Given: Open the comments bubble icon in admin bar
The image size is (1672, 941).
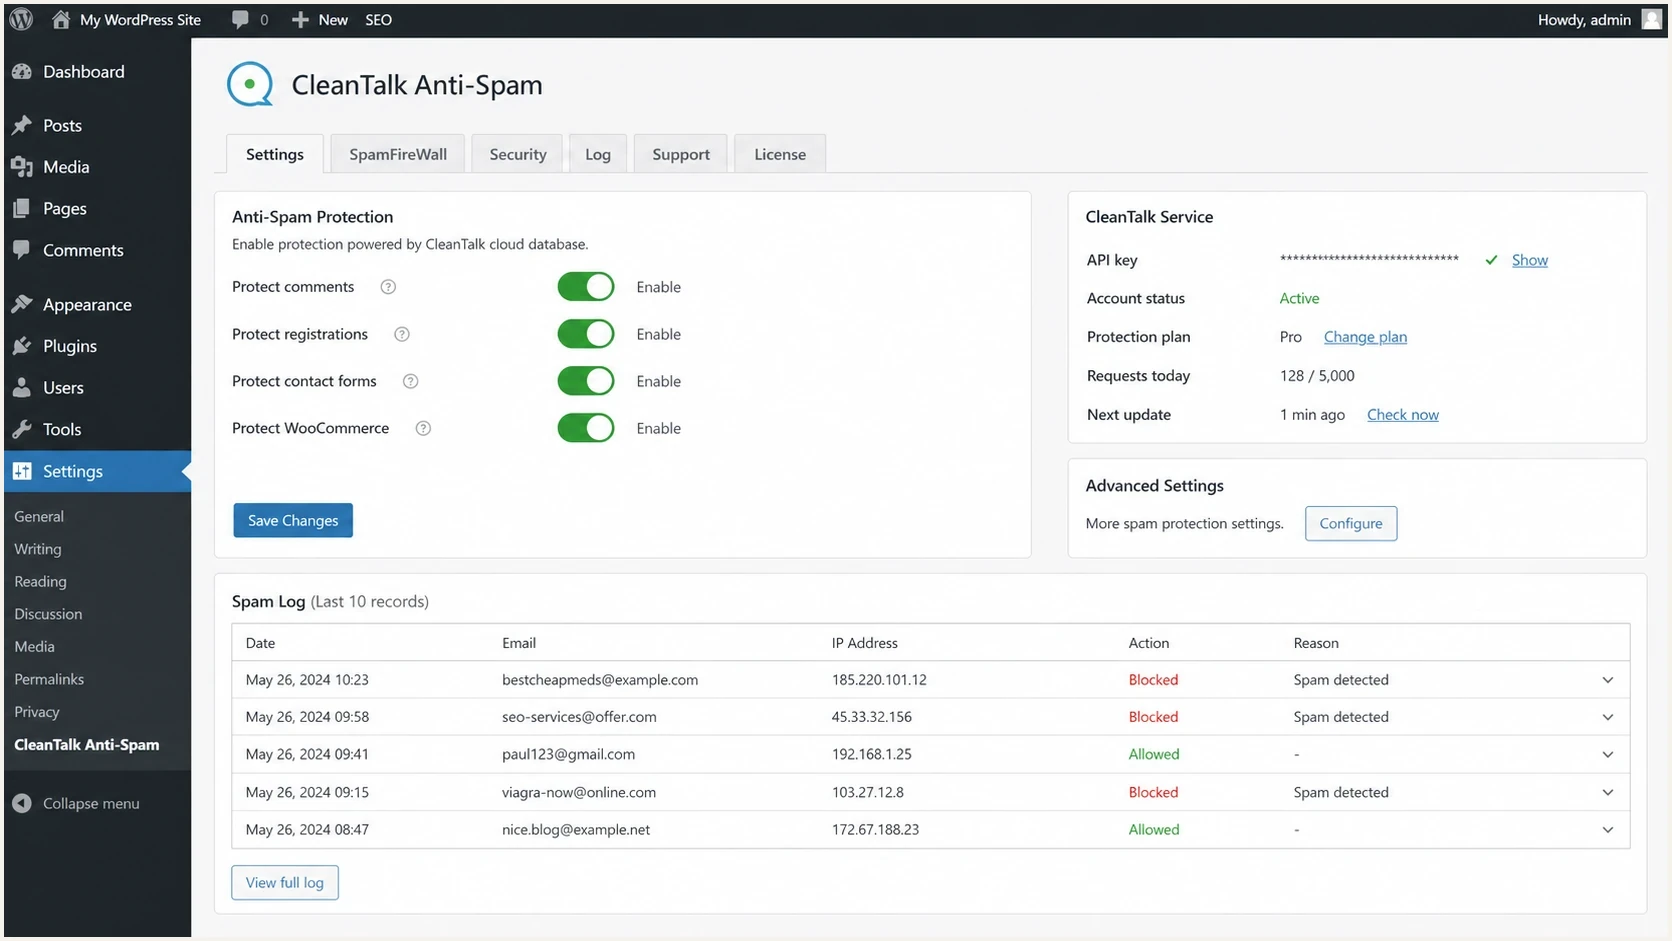Looking at the screenshot, I should coord(240,19).
